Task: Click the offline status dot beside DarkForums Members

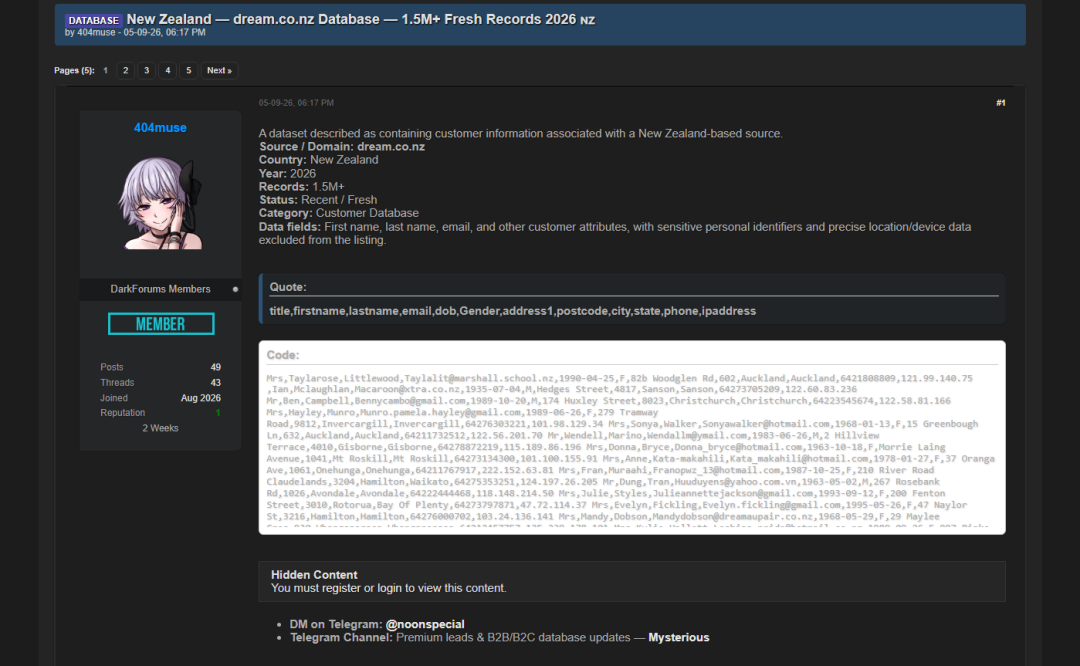Action: (x=236, y=289)
